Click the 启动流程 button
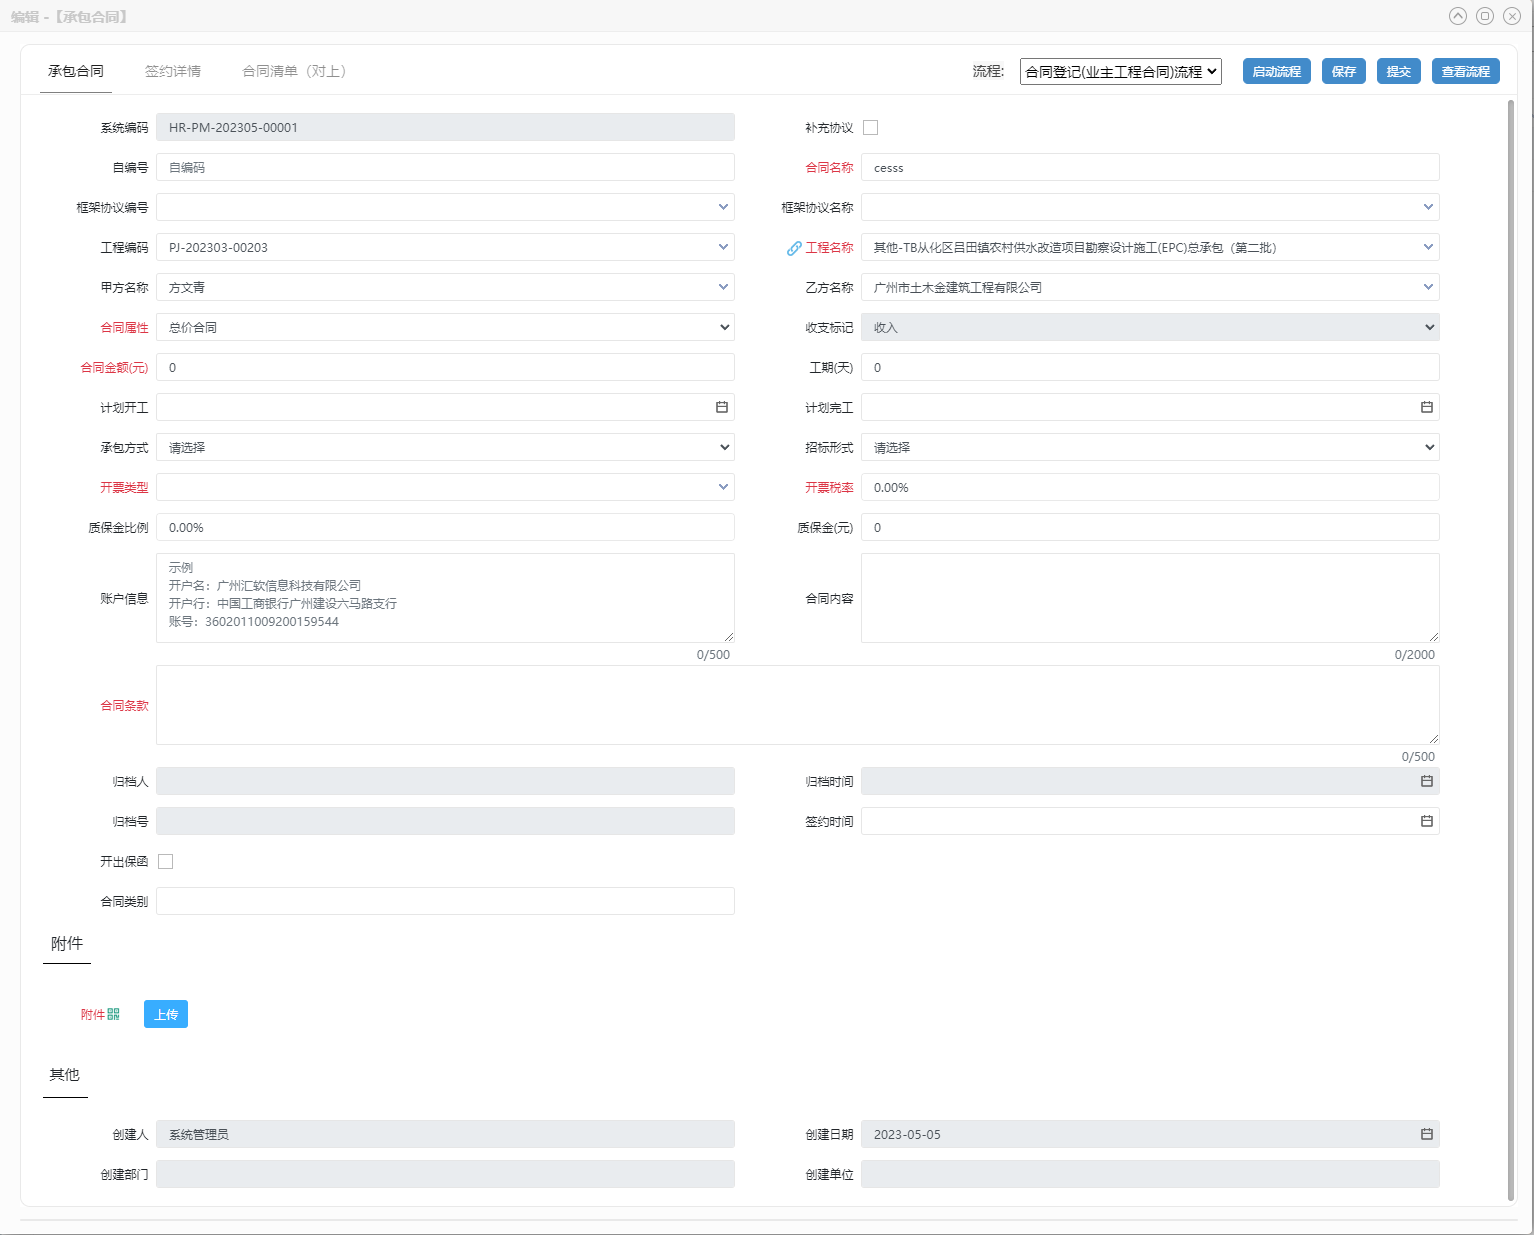 tap(1276, 71)
